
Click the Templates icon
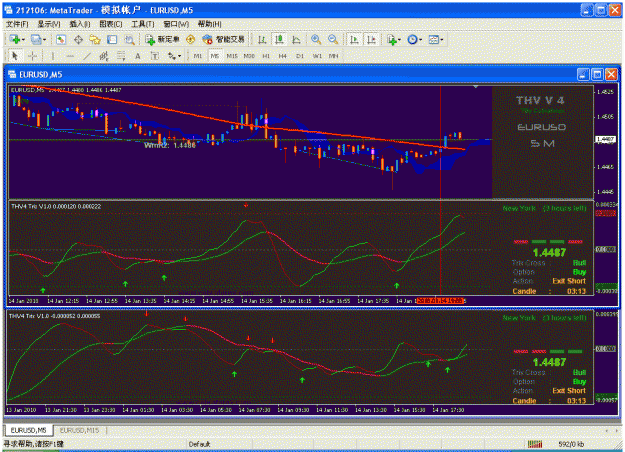point(433,39)
